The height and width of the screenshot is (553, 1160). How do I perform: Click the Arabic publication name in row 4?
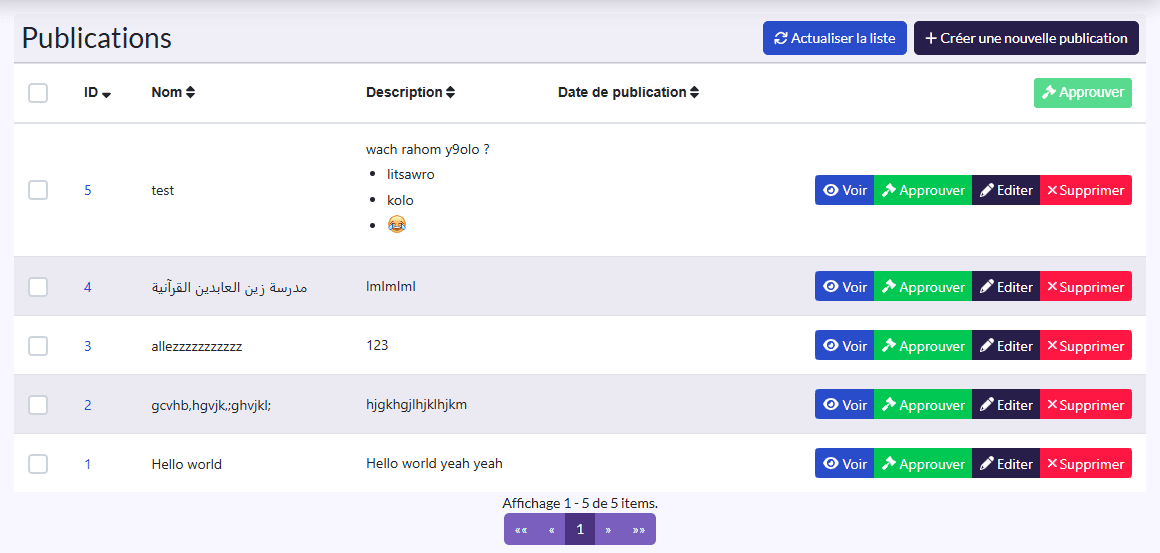(229, 287)
